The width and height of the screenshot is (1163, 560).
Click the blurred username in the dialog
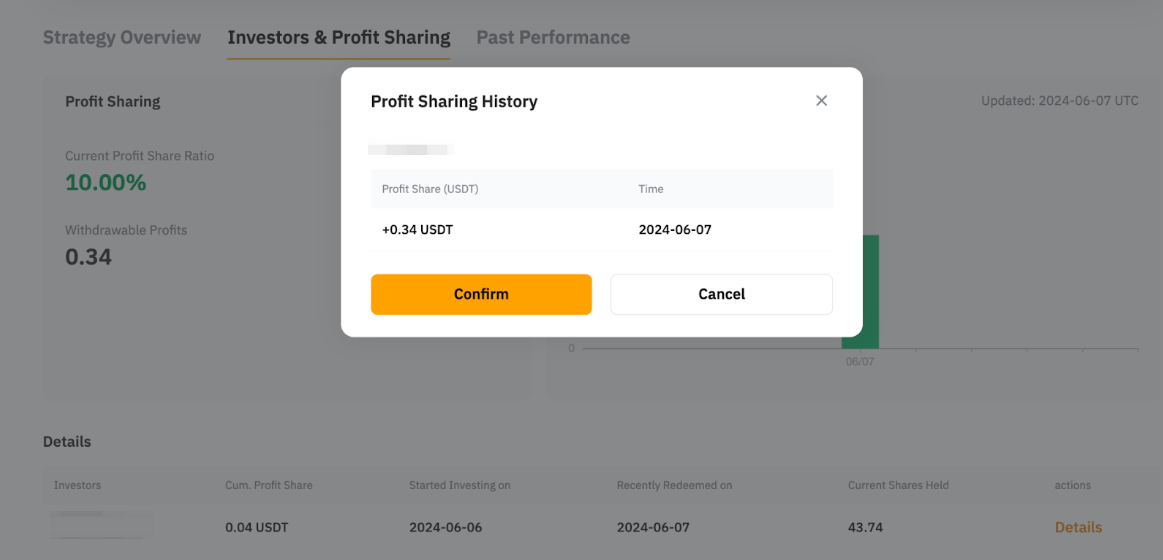coord(410,150)
